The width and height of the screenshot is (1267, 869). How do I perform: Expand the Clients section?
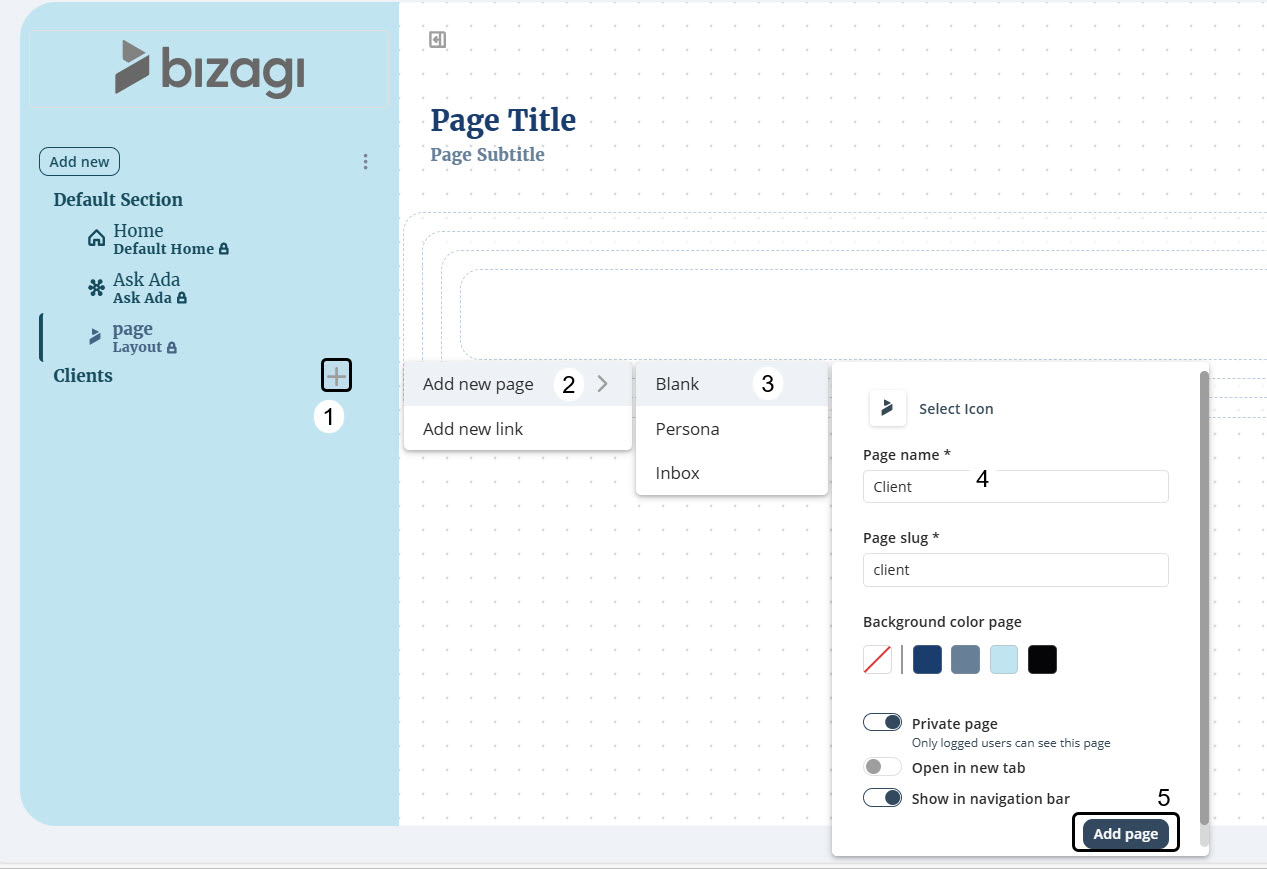pyautogui.click(x=83, y=376)
